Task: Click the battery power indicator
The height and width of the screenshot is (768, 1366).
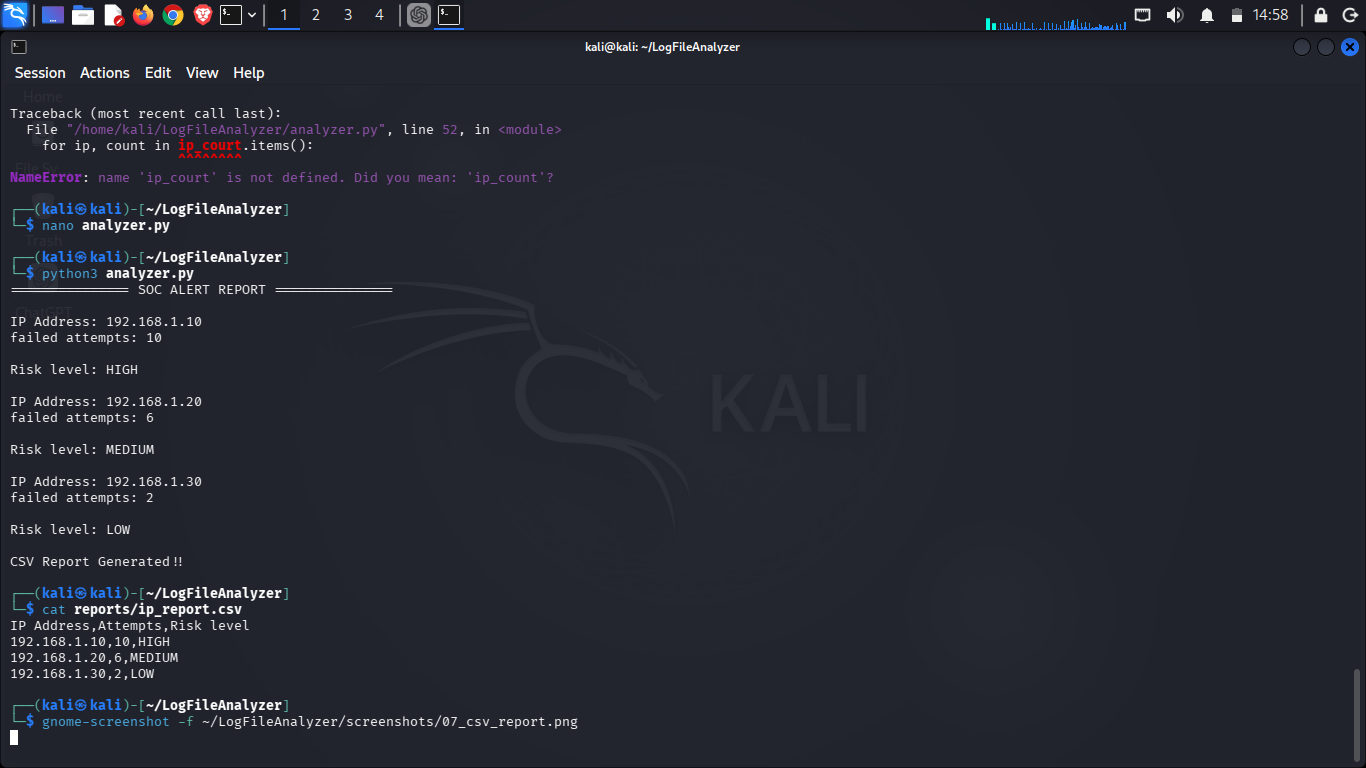Action: click(1236, 15)
